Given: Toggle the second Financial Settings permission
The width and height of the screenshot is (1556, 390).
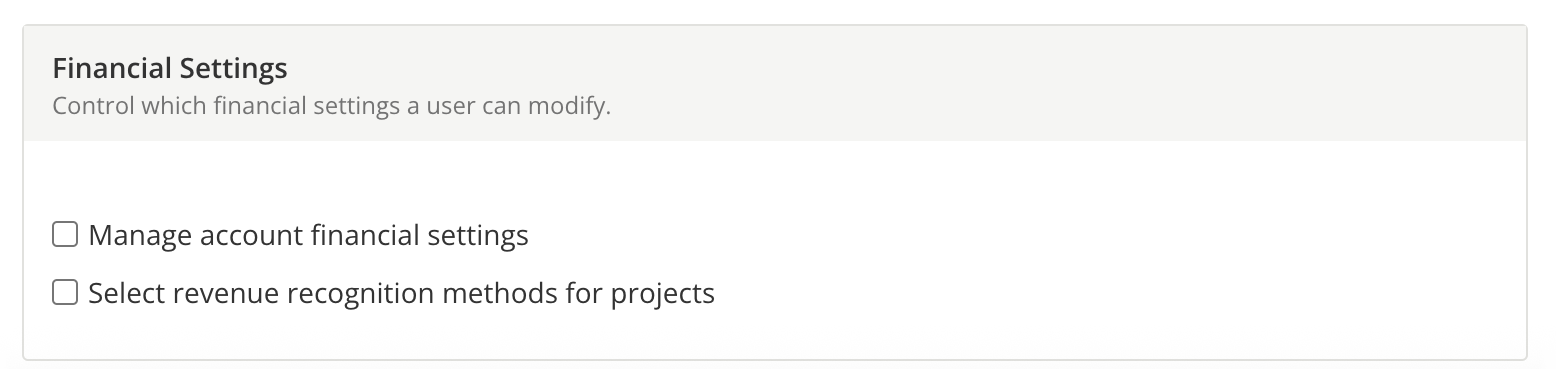Looking at the screenshot, I should (x=65, y=293).
